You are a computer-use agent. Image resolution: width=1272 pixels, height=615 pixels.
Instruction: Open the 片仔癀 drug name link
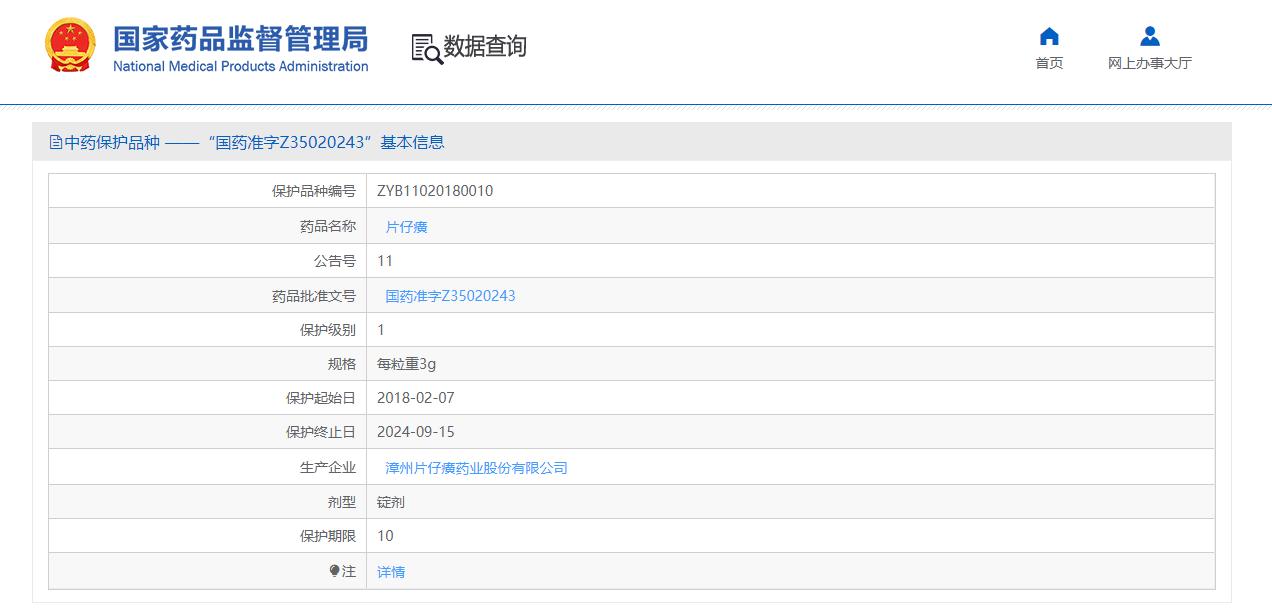pos(405,226)
